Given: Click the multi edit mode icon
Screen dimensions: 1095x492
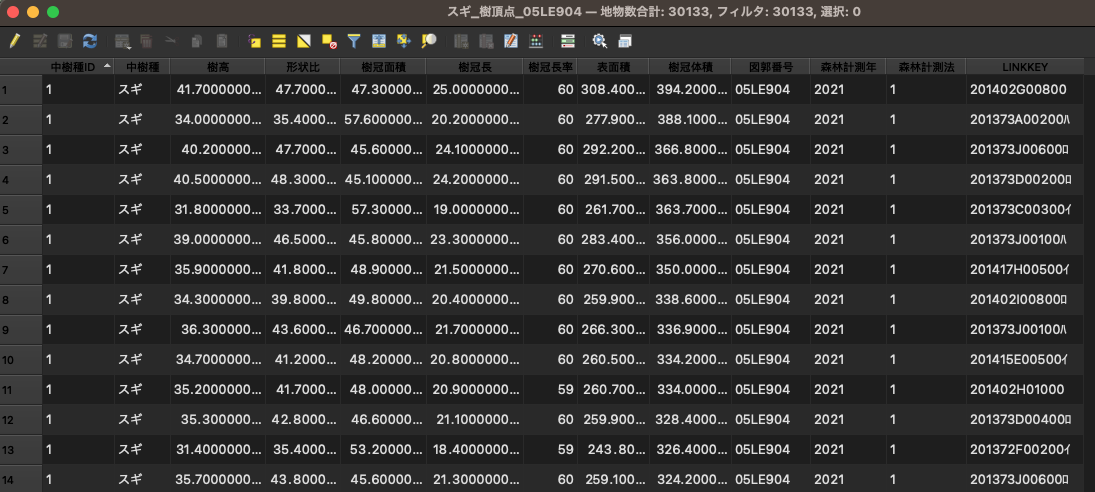Looking at the screenshot, I should tap(40, 41).
